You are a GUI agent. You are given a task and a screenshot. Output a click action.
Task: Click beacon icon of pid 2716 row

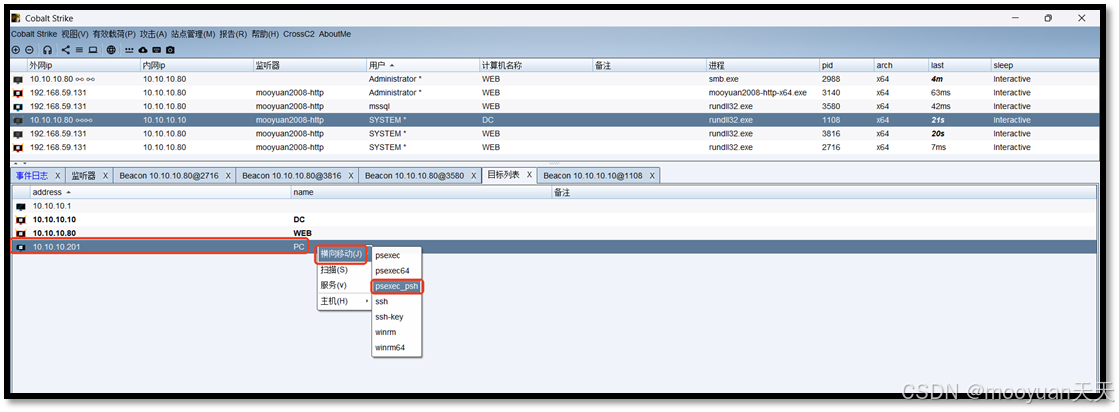(x=19, y=148)
